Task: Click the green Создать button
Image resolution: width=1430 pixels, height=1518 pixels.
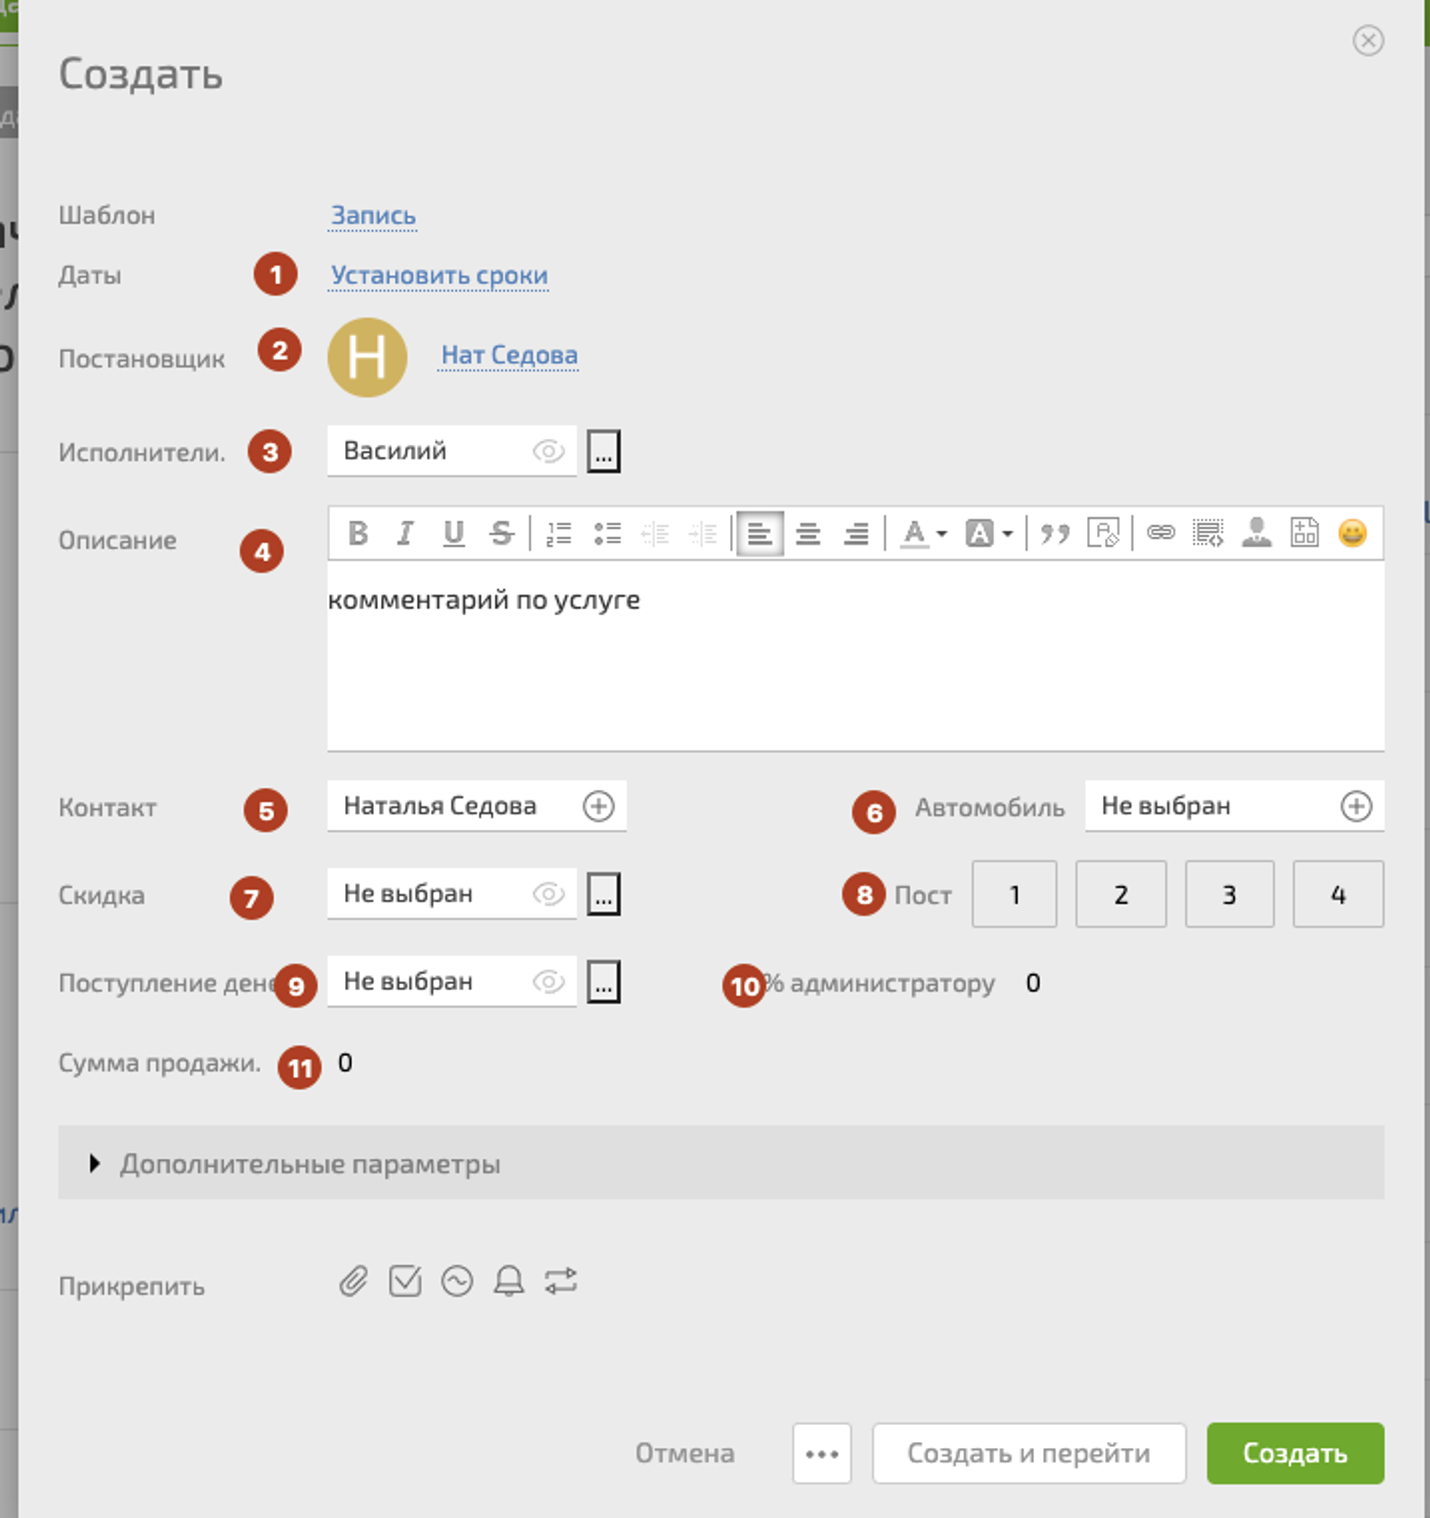Action: [1294, 1453]
